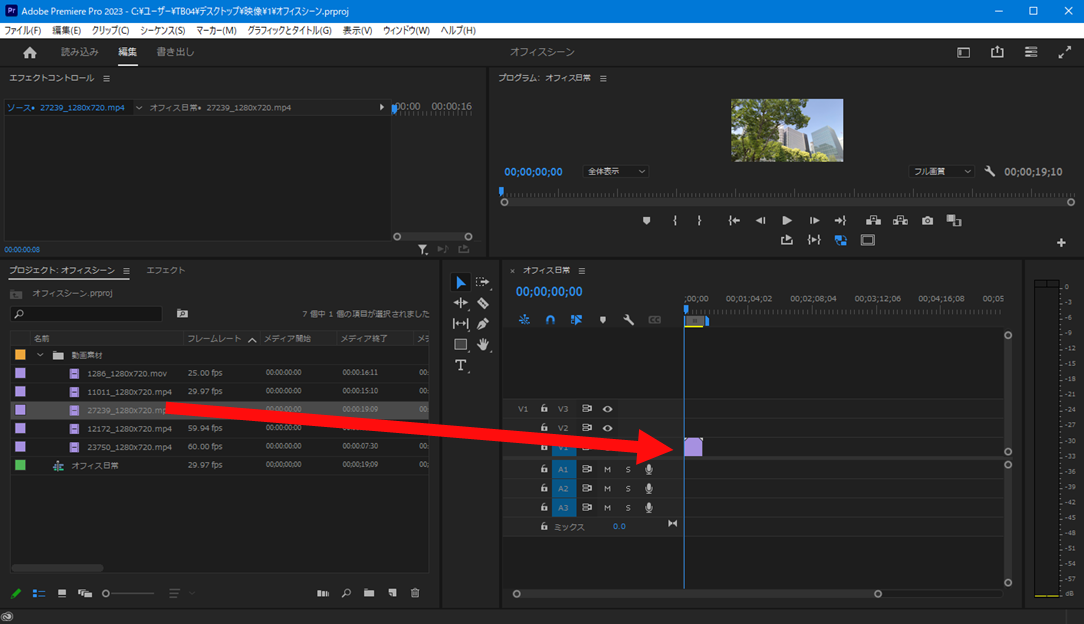The width and height of the screenshot is (1084, 624).
Task: Add marker in program monitor
Action: coord(646,220)
